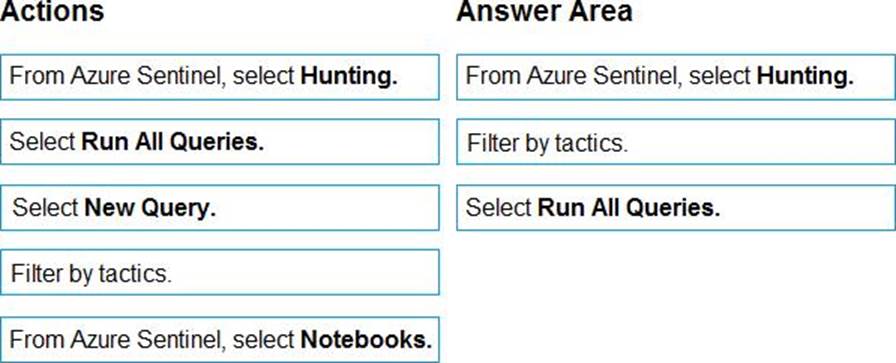Pick the Run All Queries action tile

(x=219, y=142)
